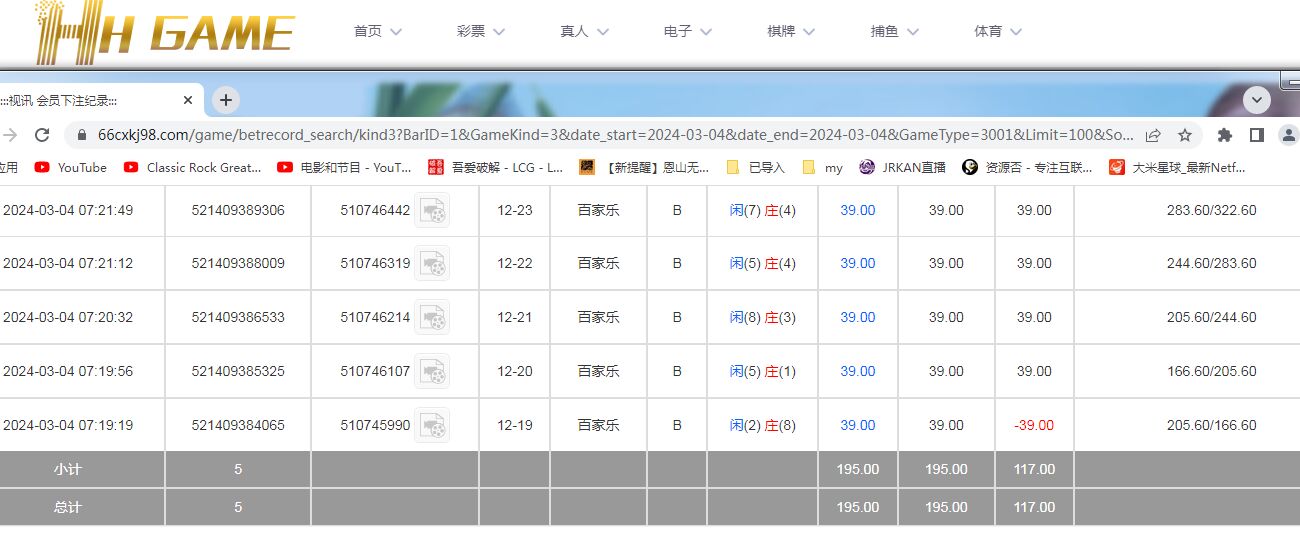1300x534 pixels.
Task: Select the 棋牌 navigation item
Action: click(x=781, y=32)
